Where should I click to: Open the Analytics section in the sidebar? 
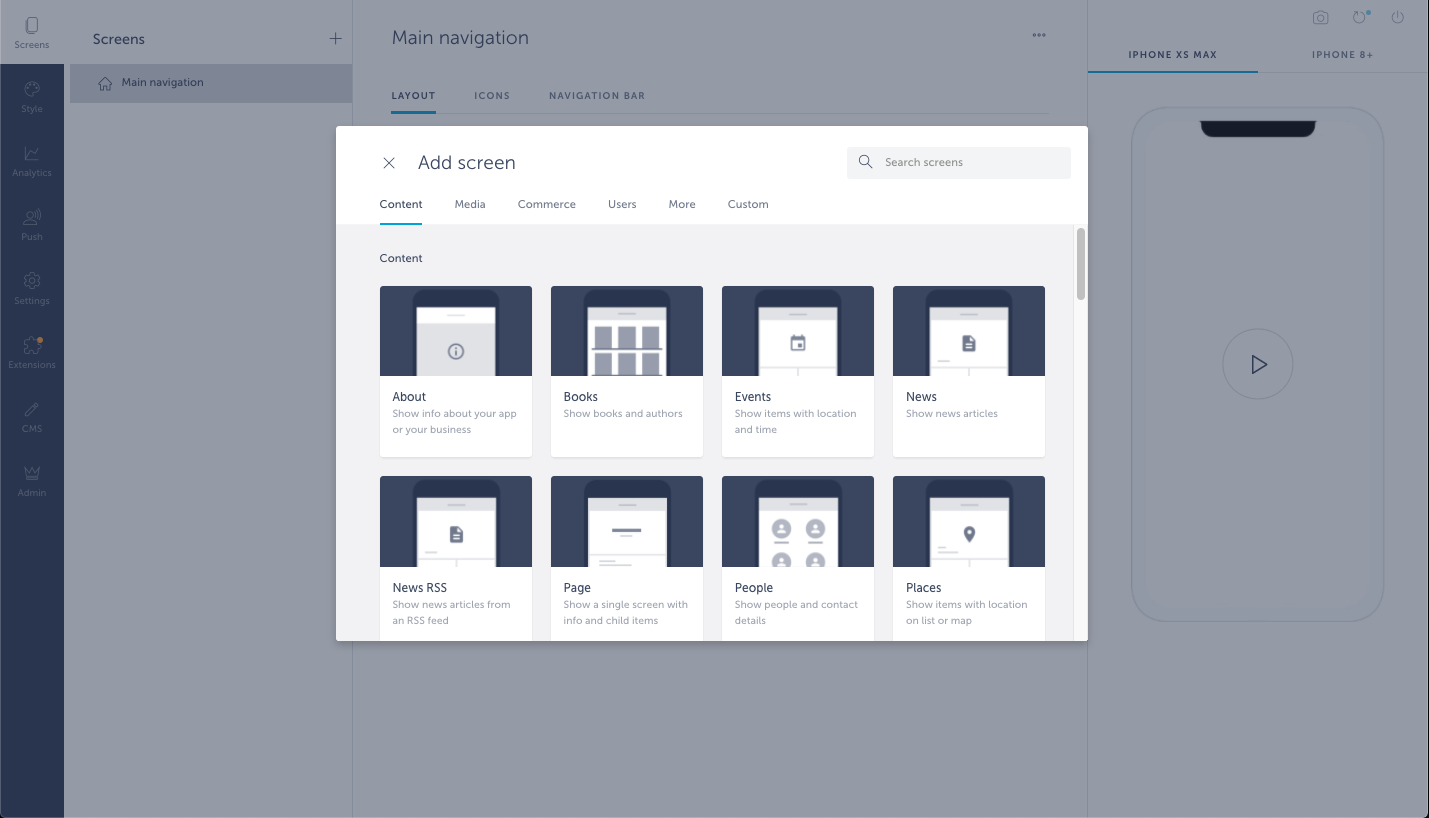coord(31,161)
